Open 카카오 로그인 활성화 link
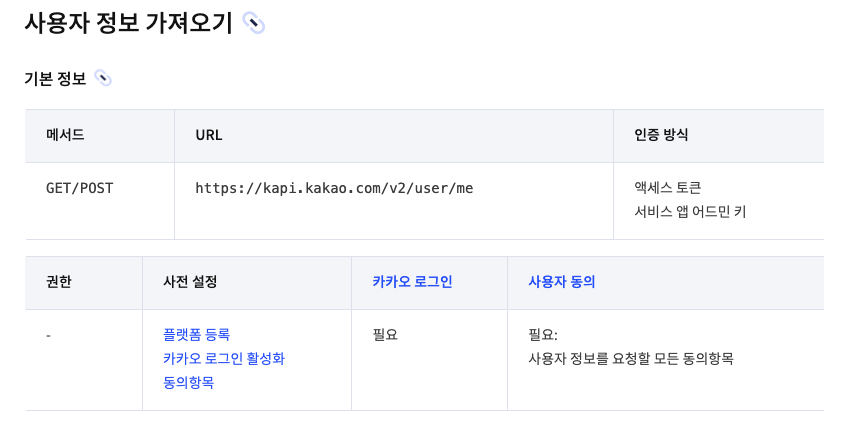Viewport: 843px width, 430px height. [x=224, y=359]
